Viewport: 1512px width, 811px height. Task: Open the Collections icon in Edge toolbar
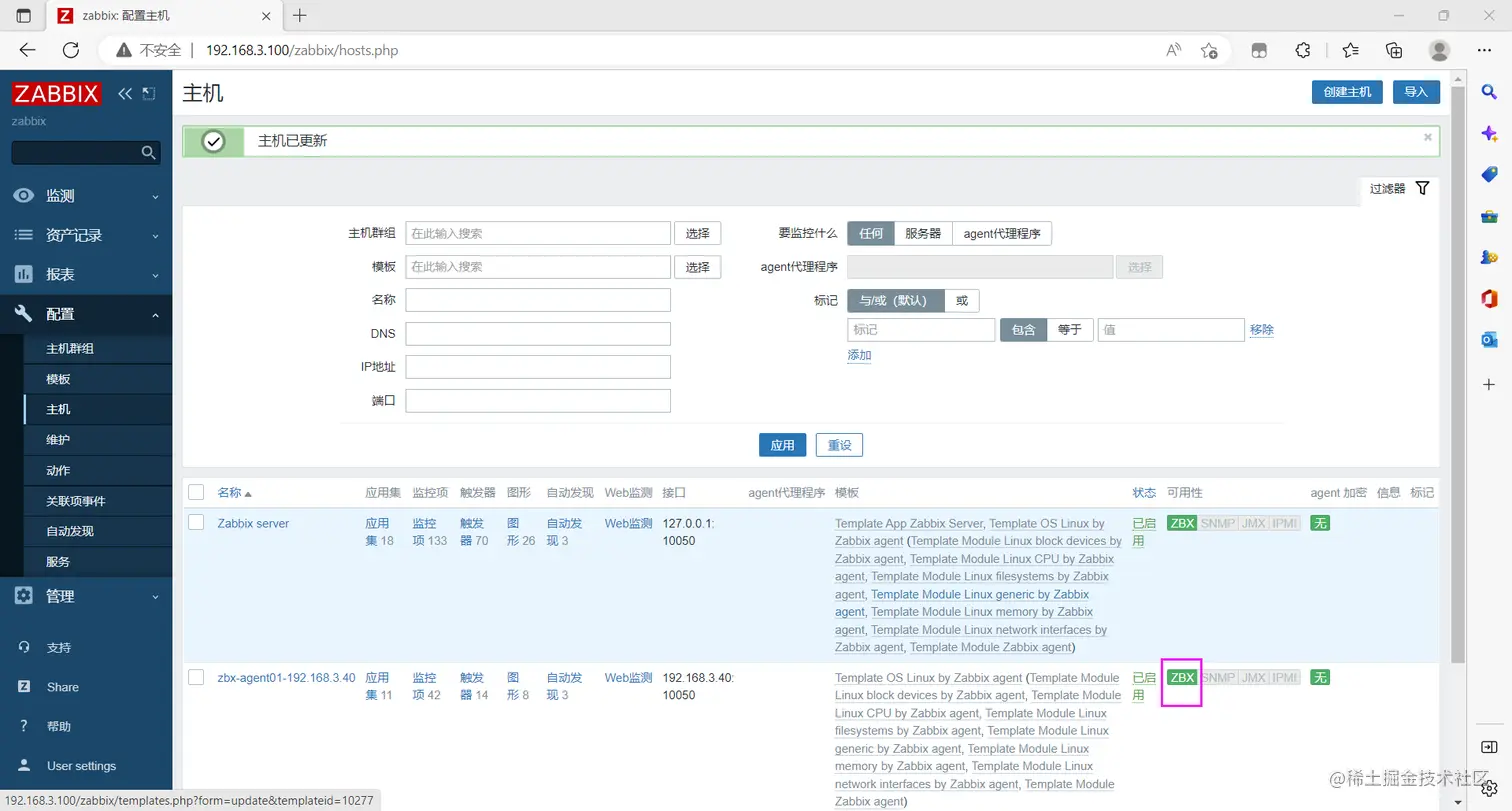1395,50
